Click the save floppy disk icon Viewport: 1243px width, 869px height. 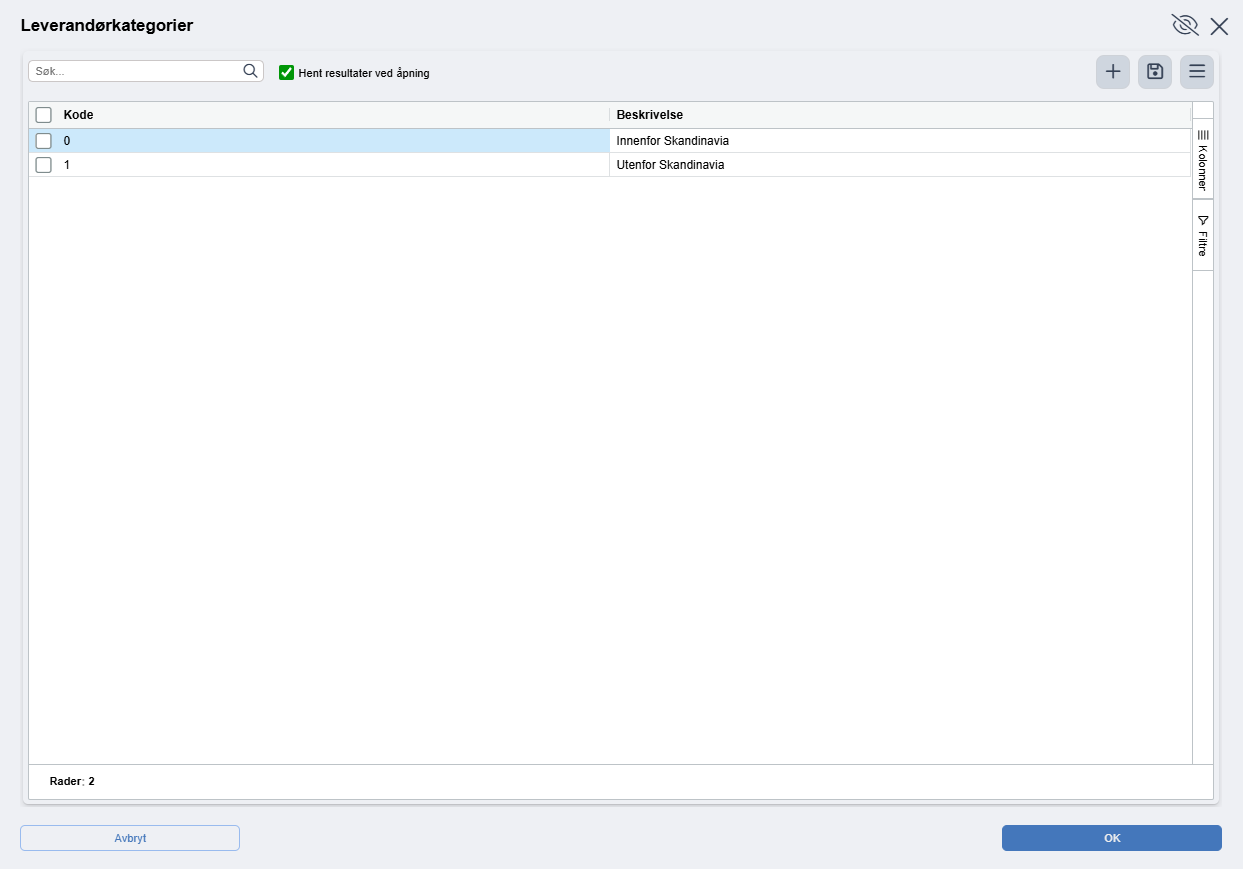pyautogui.click(x=1155, y=72)
